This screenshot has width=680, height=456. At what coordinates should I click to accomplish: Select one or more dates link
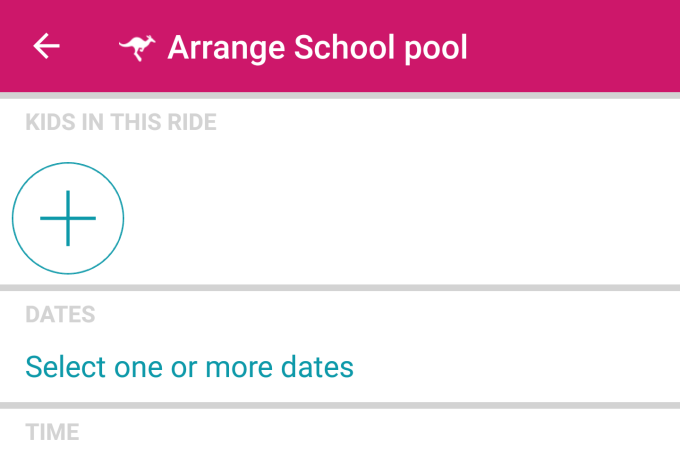190,367
